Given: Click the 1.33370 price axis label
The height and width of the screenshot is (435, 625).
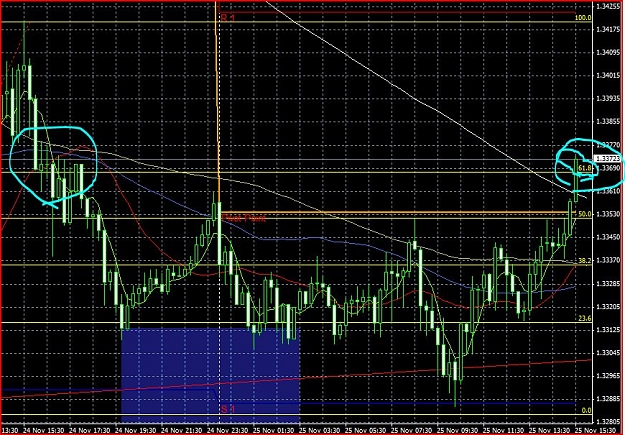Looking at the screenshot, I should (607, 260).
